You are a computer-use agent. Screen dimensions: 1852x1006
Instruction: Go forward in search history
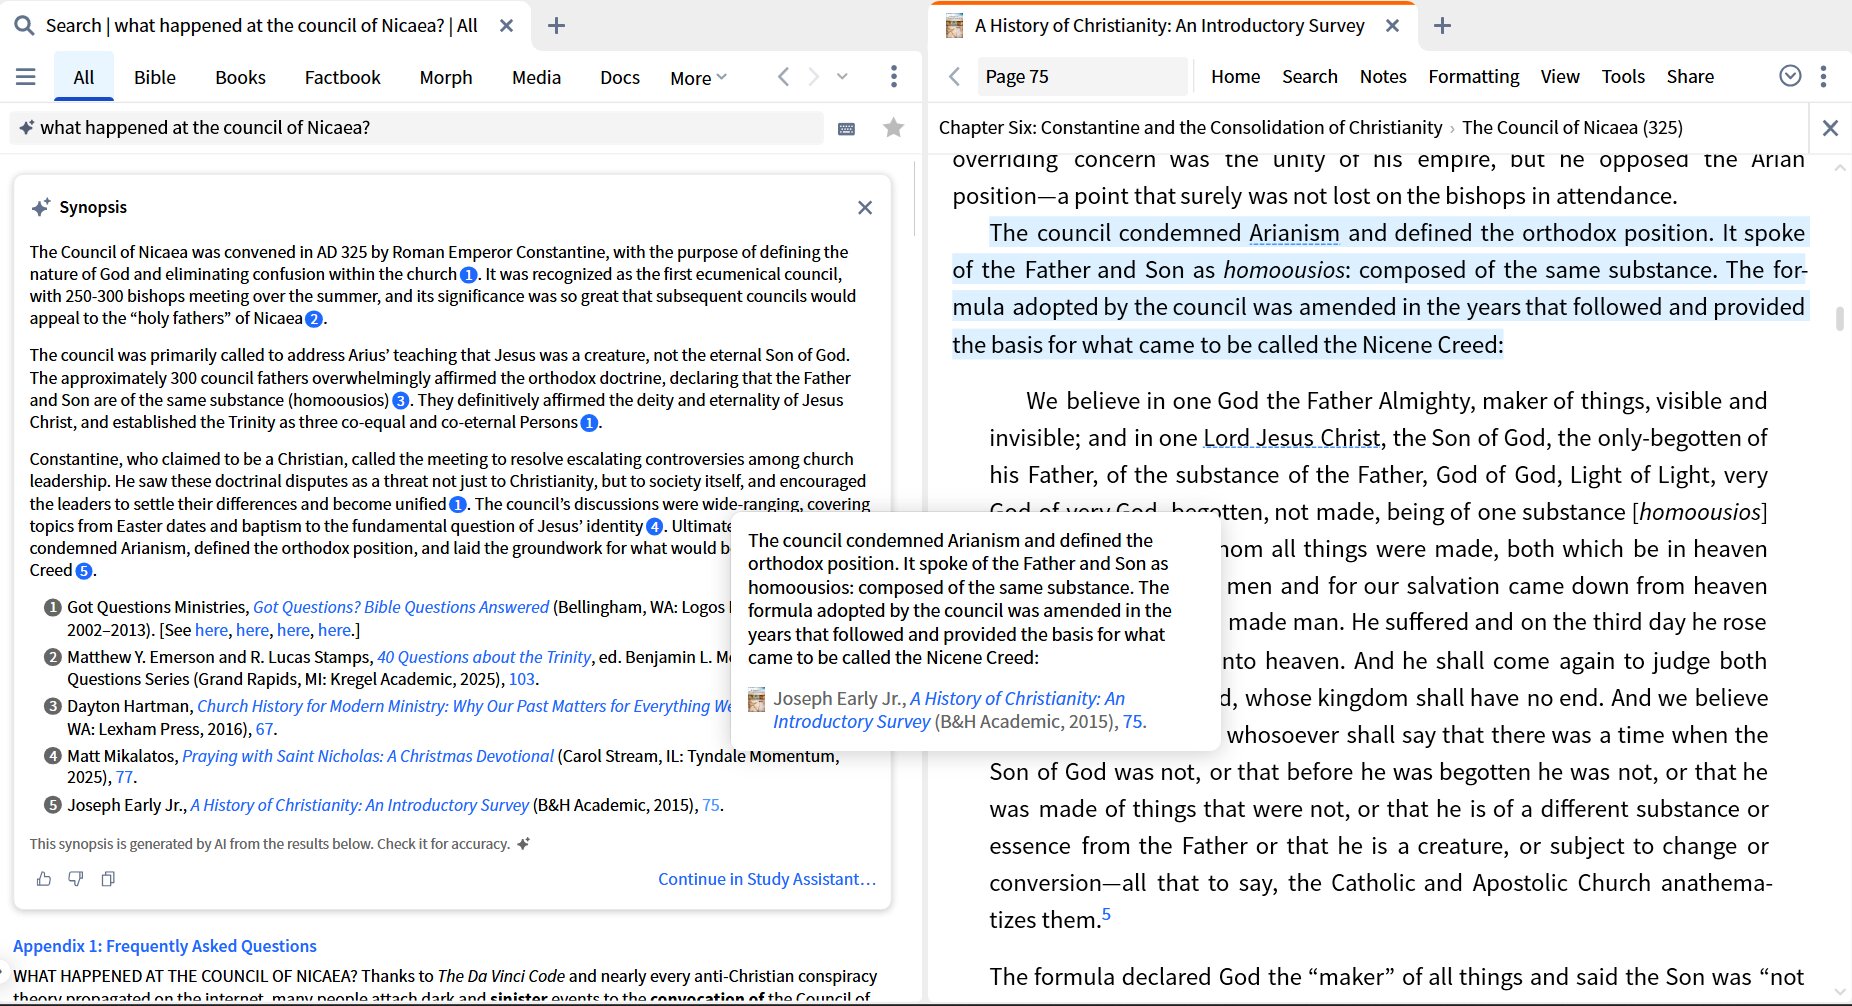point(814,77)
